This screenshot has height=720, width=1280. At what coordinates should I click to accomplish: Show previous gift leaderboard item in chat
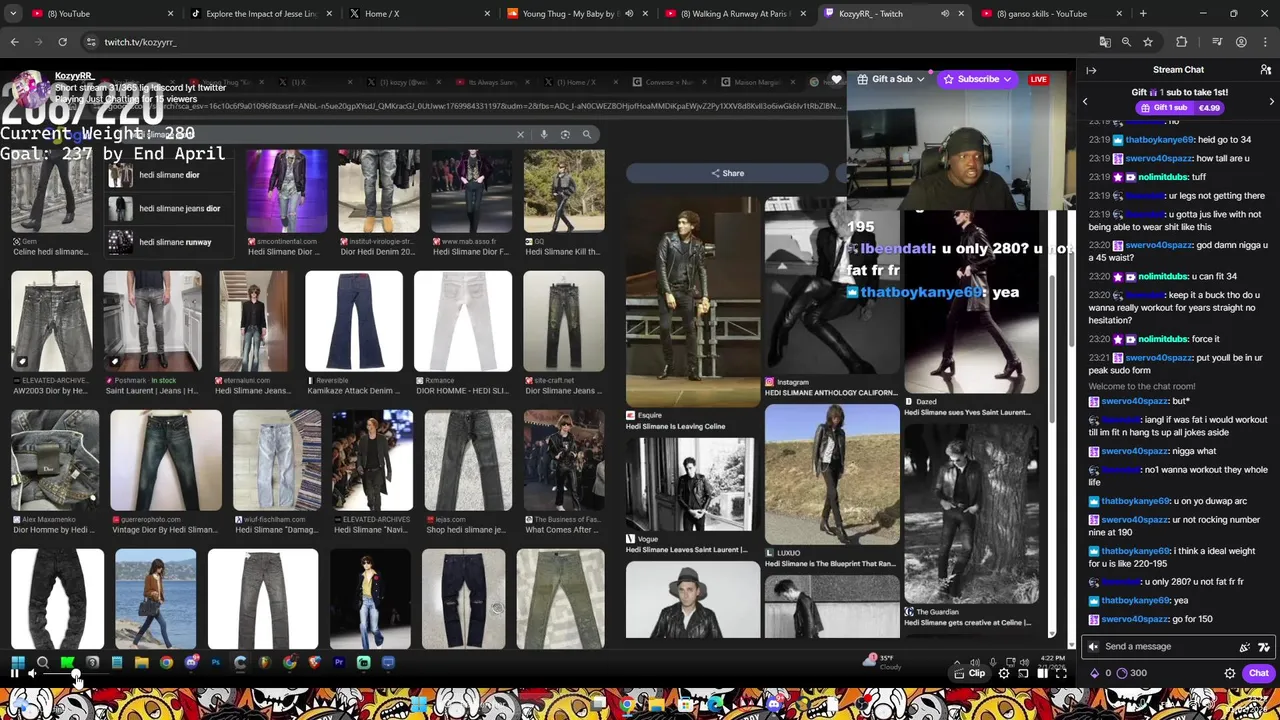coord(1085,101)
